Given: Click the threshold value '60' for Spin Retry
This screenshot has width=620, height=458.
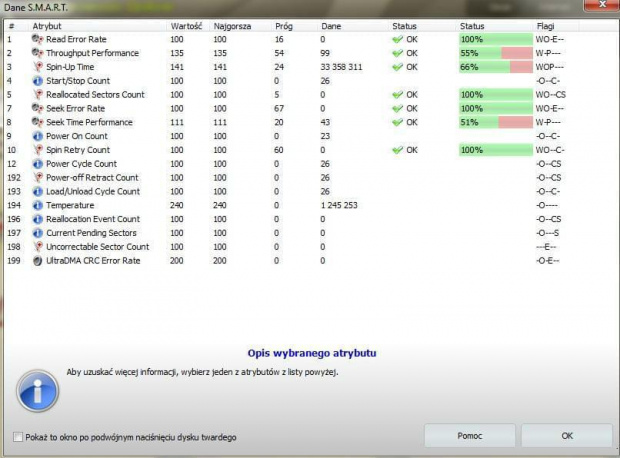Looking at the screenshot, I should pos(279,150).
